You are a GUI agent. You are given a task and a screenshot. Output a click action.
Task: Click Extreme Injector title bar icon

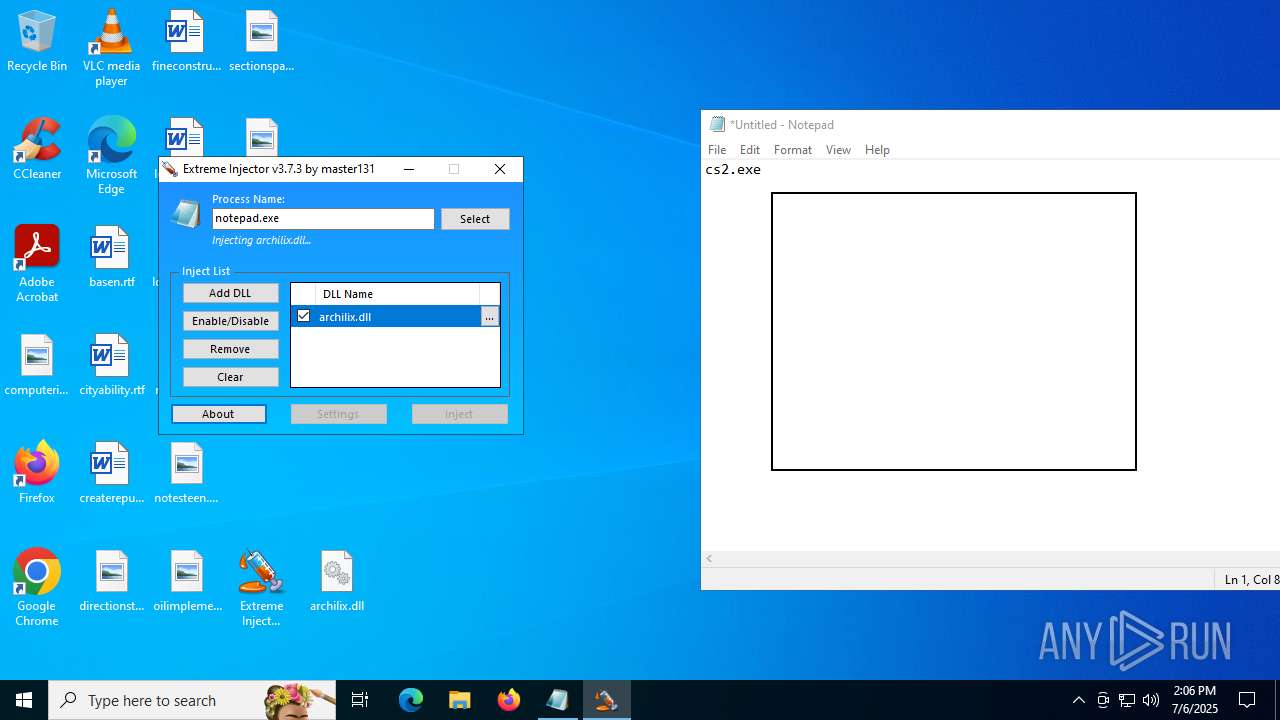(x=171, y=169)
